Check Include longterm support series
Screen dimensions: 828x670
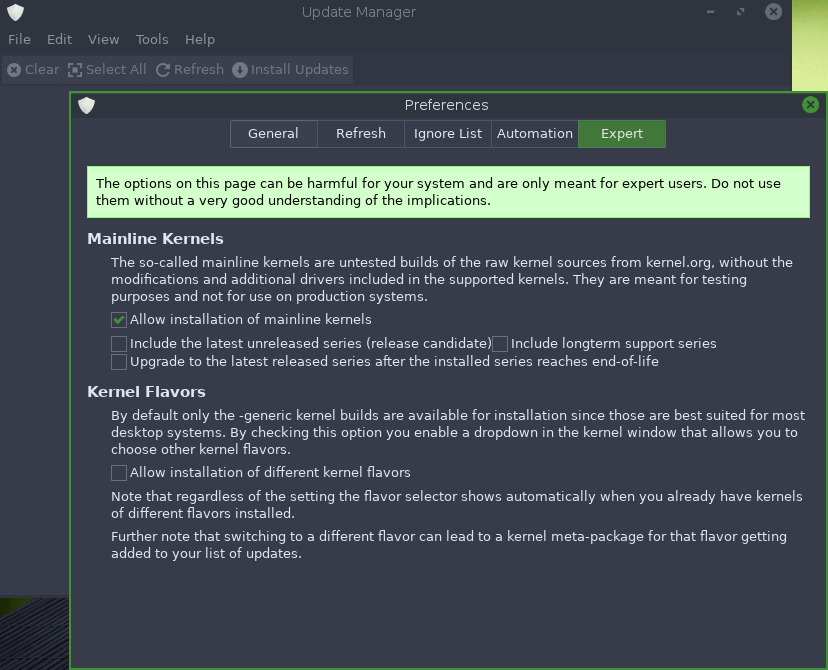[500, 344]
